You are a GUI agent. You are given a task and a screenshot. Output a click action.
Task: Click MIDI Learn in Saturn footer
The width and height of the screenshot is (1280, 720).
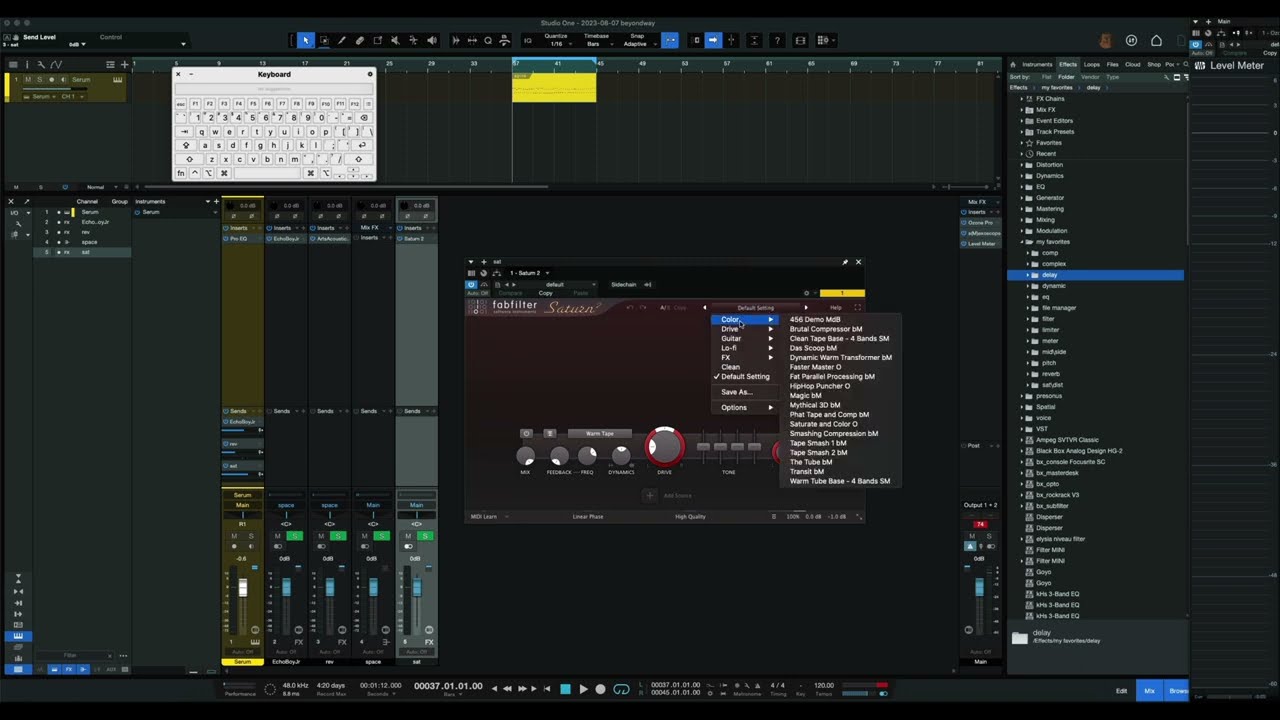tap(484, 517)
